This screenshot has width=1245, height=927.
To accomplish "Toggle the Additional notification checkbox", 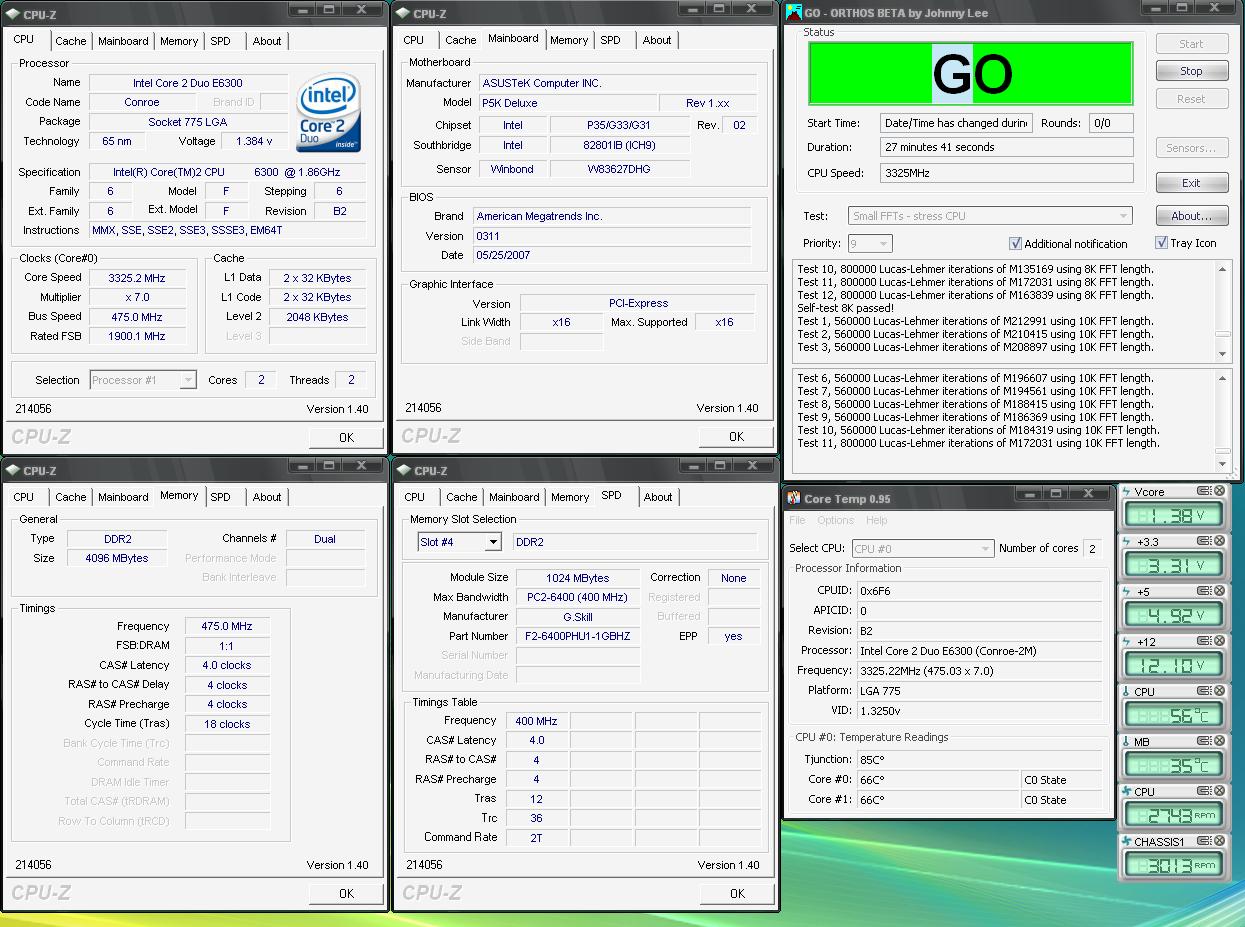I will tap(1016, 243).
